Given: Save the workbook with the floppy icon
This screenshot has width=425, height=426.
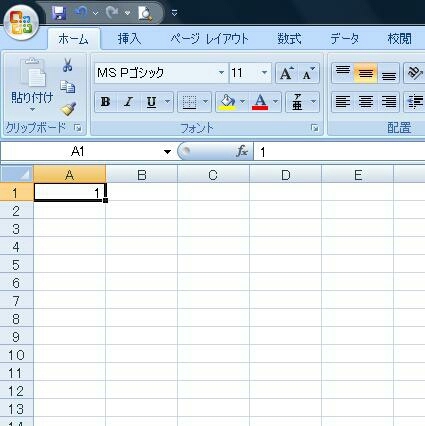Looking at the screenshot, I should 59,13.
